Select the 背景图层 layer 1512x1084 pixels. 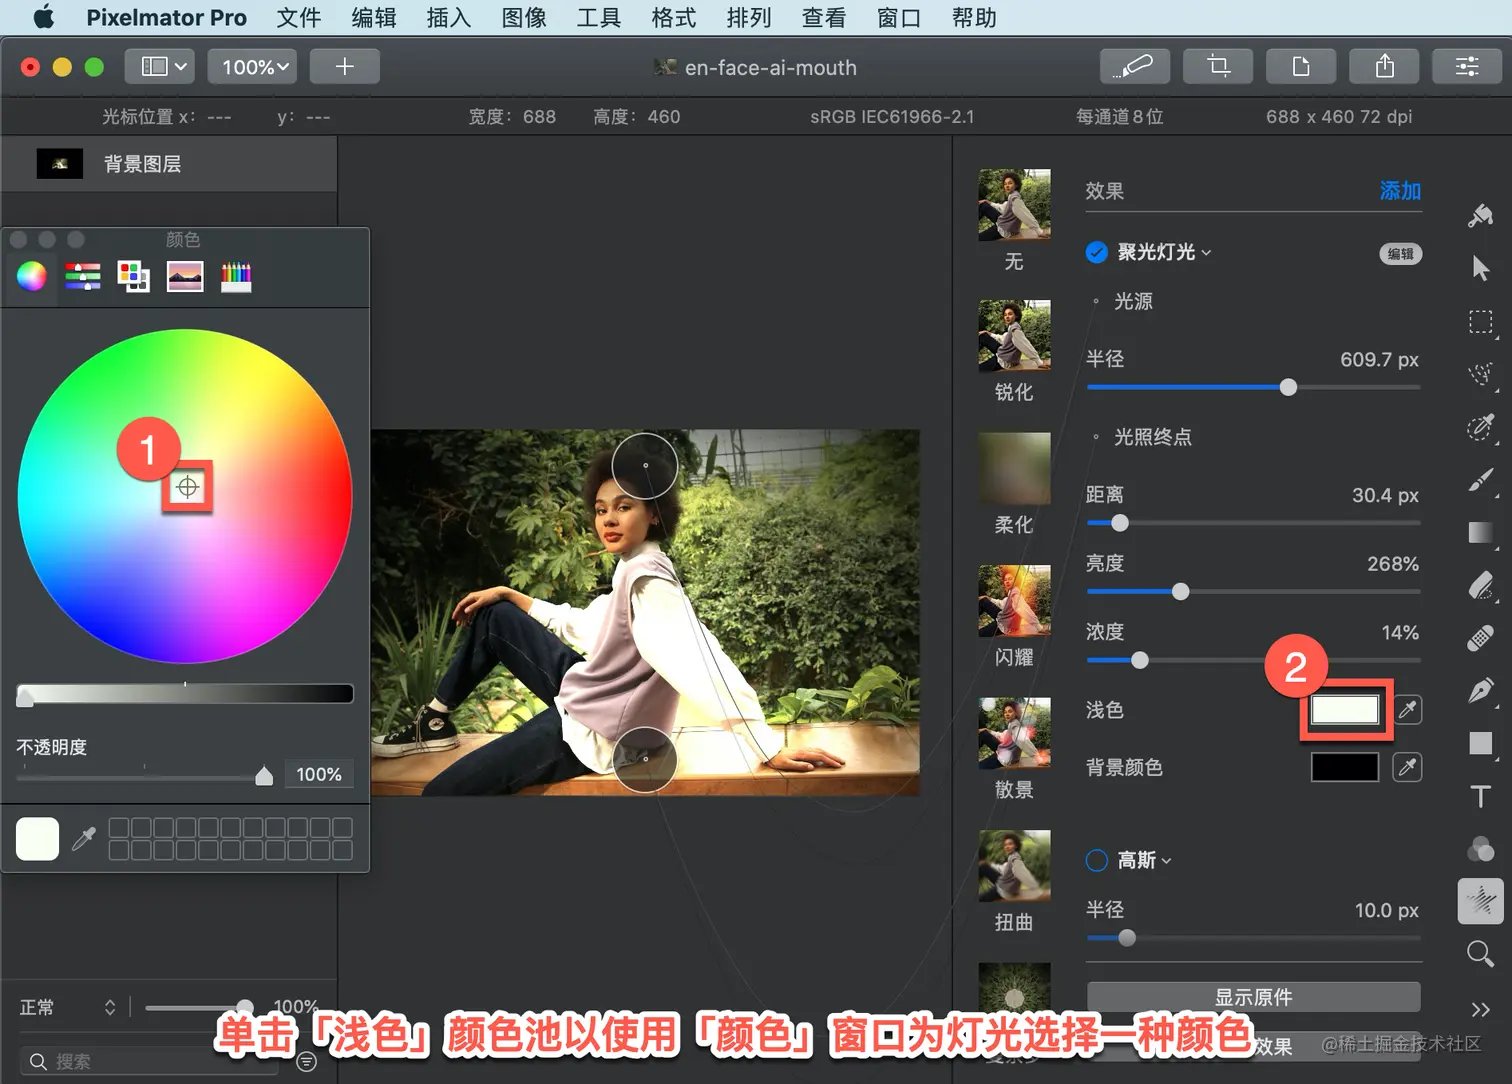click(169, 164)
